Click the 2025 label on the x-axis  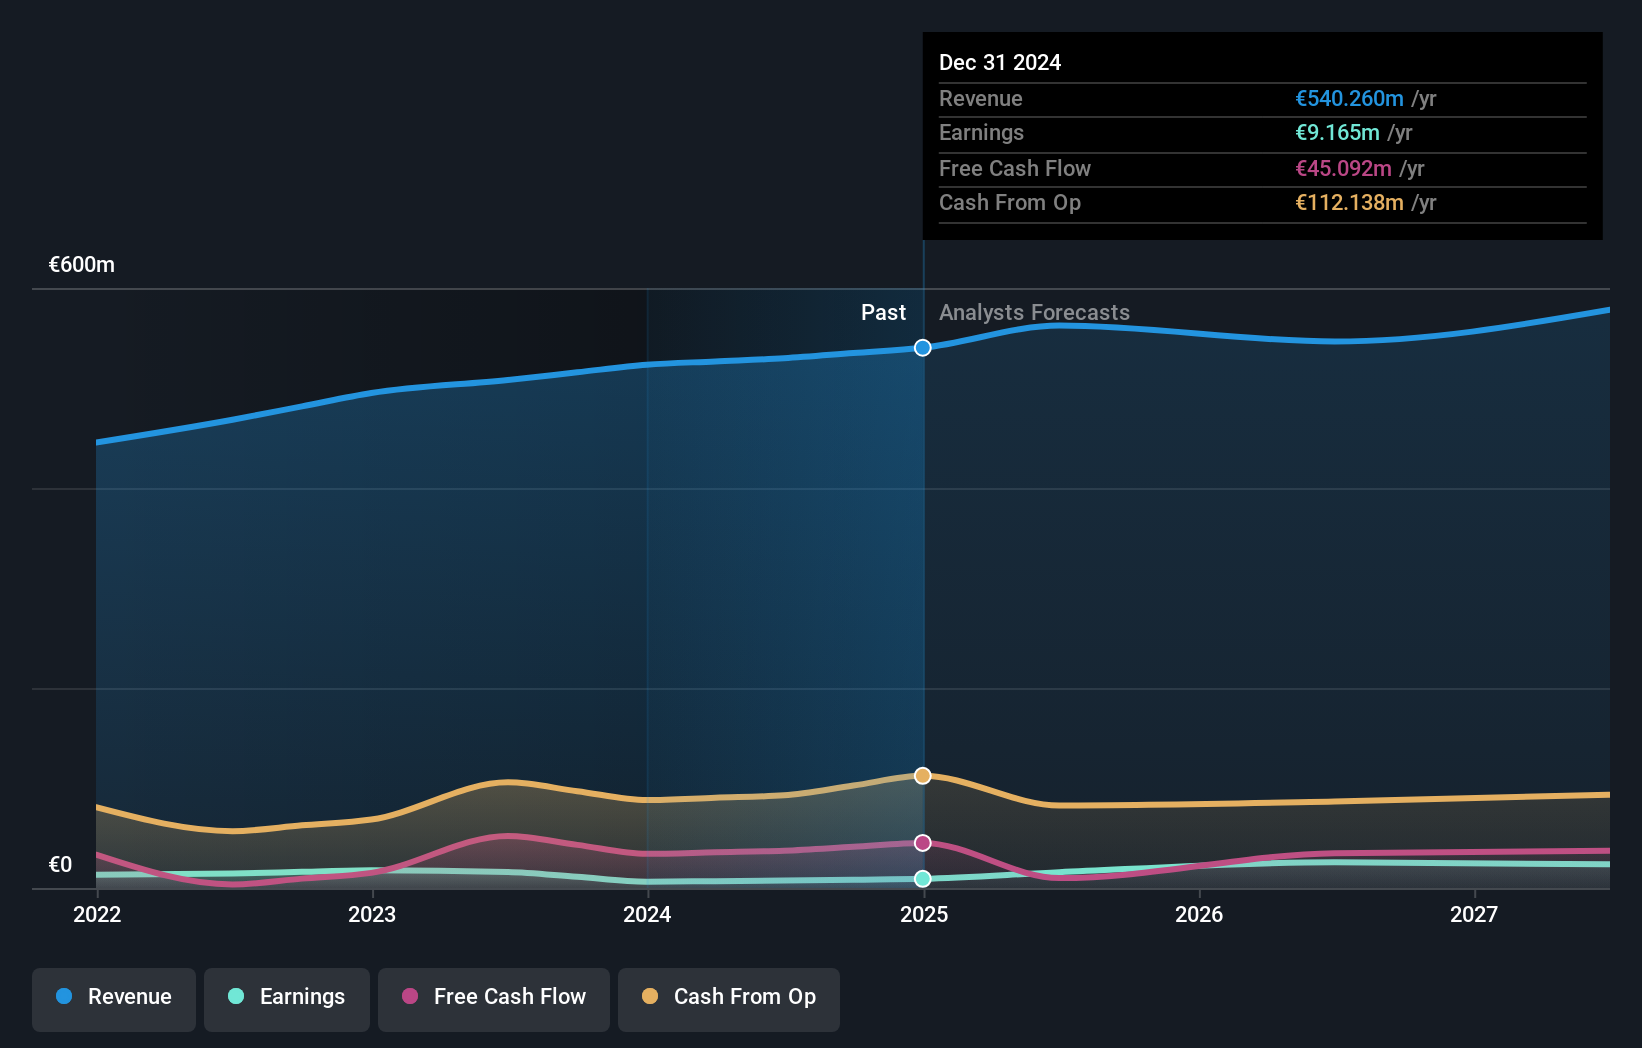(x=922, y=914)
